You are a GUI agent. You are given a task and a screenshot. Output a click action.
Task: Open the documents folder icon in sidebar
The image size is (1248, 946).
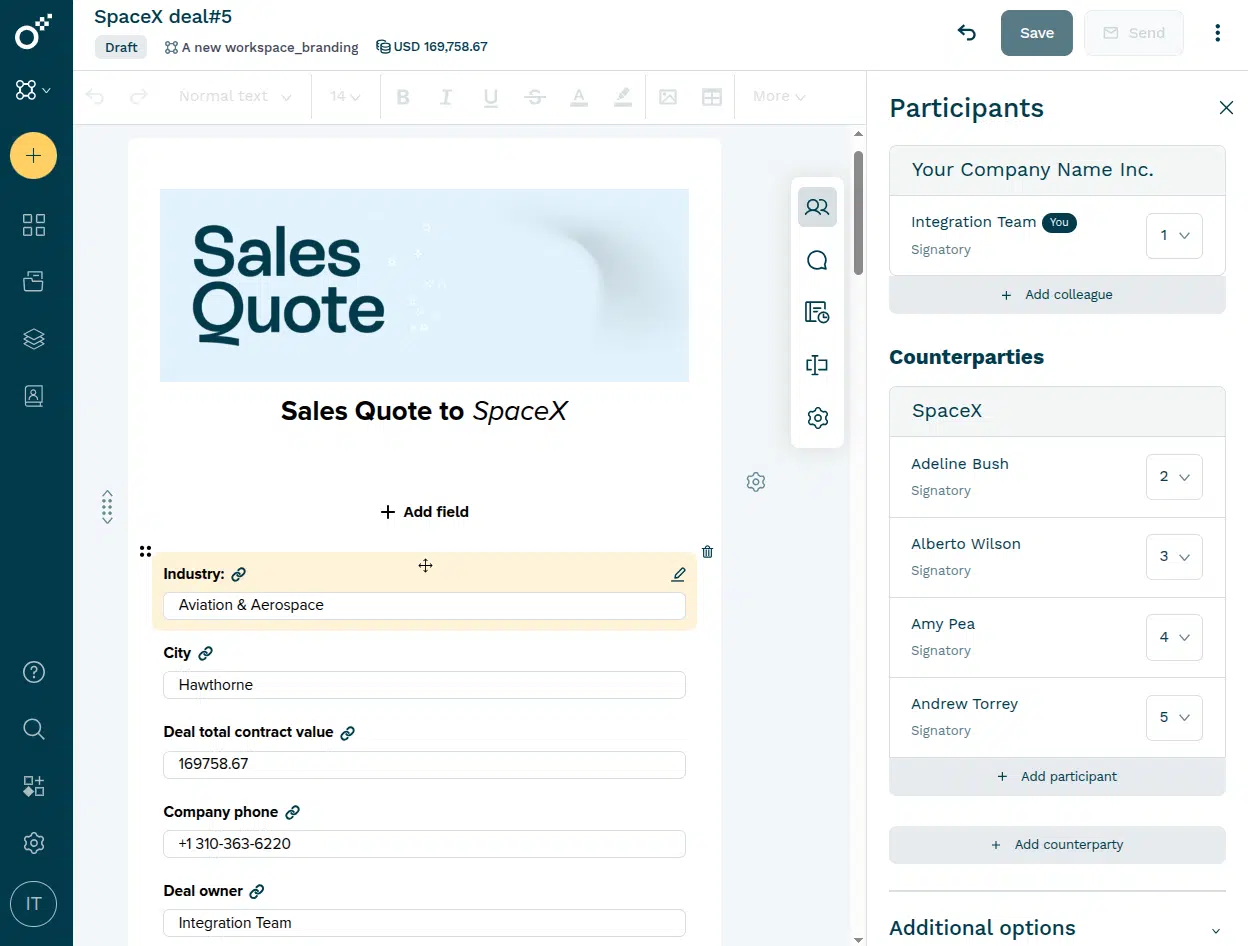coord(34,282)
